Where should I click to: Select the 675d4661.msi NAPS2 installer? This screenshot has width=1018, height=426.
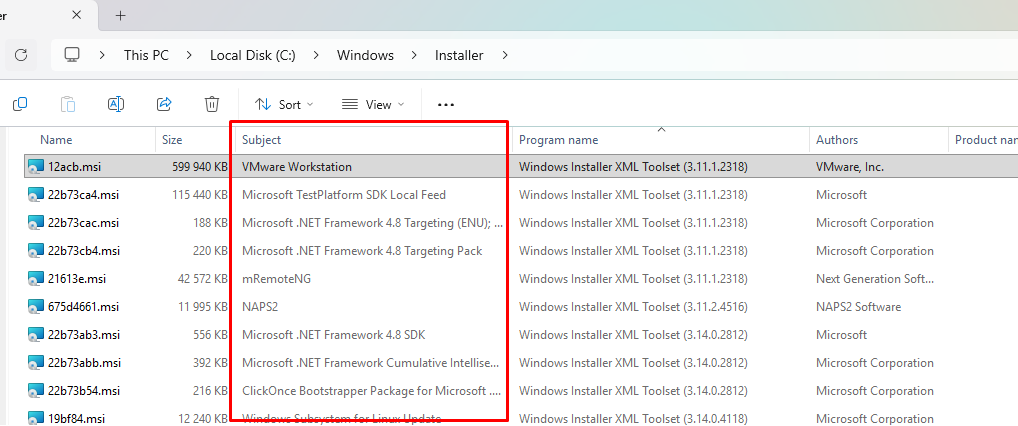(x=83, y=307)
